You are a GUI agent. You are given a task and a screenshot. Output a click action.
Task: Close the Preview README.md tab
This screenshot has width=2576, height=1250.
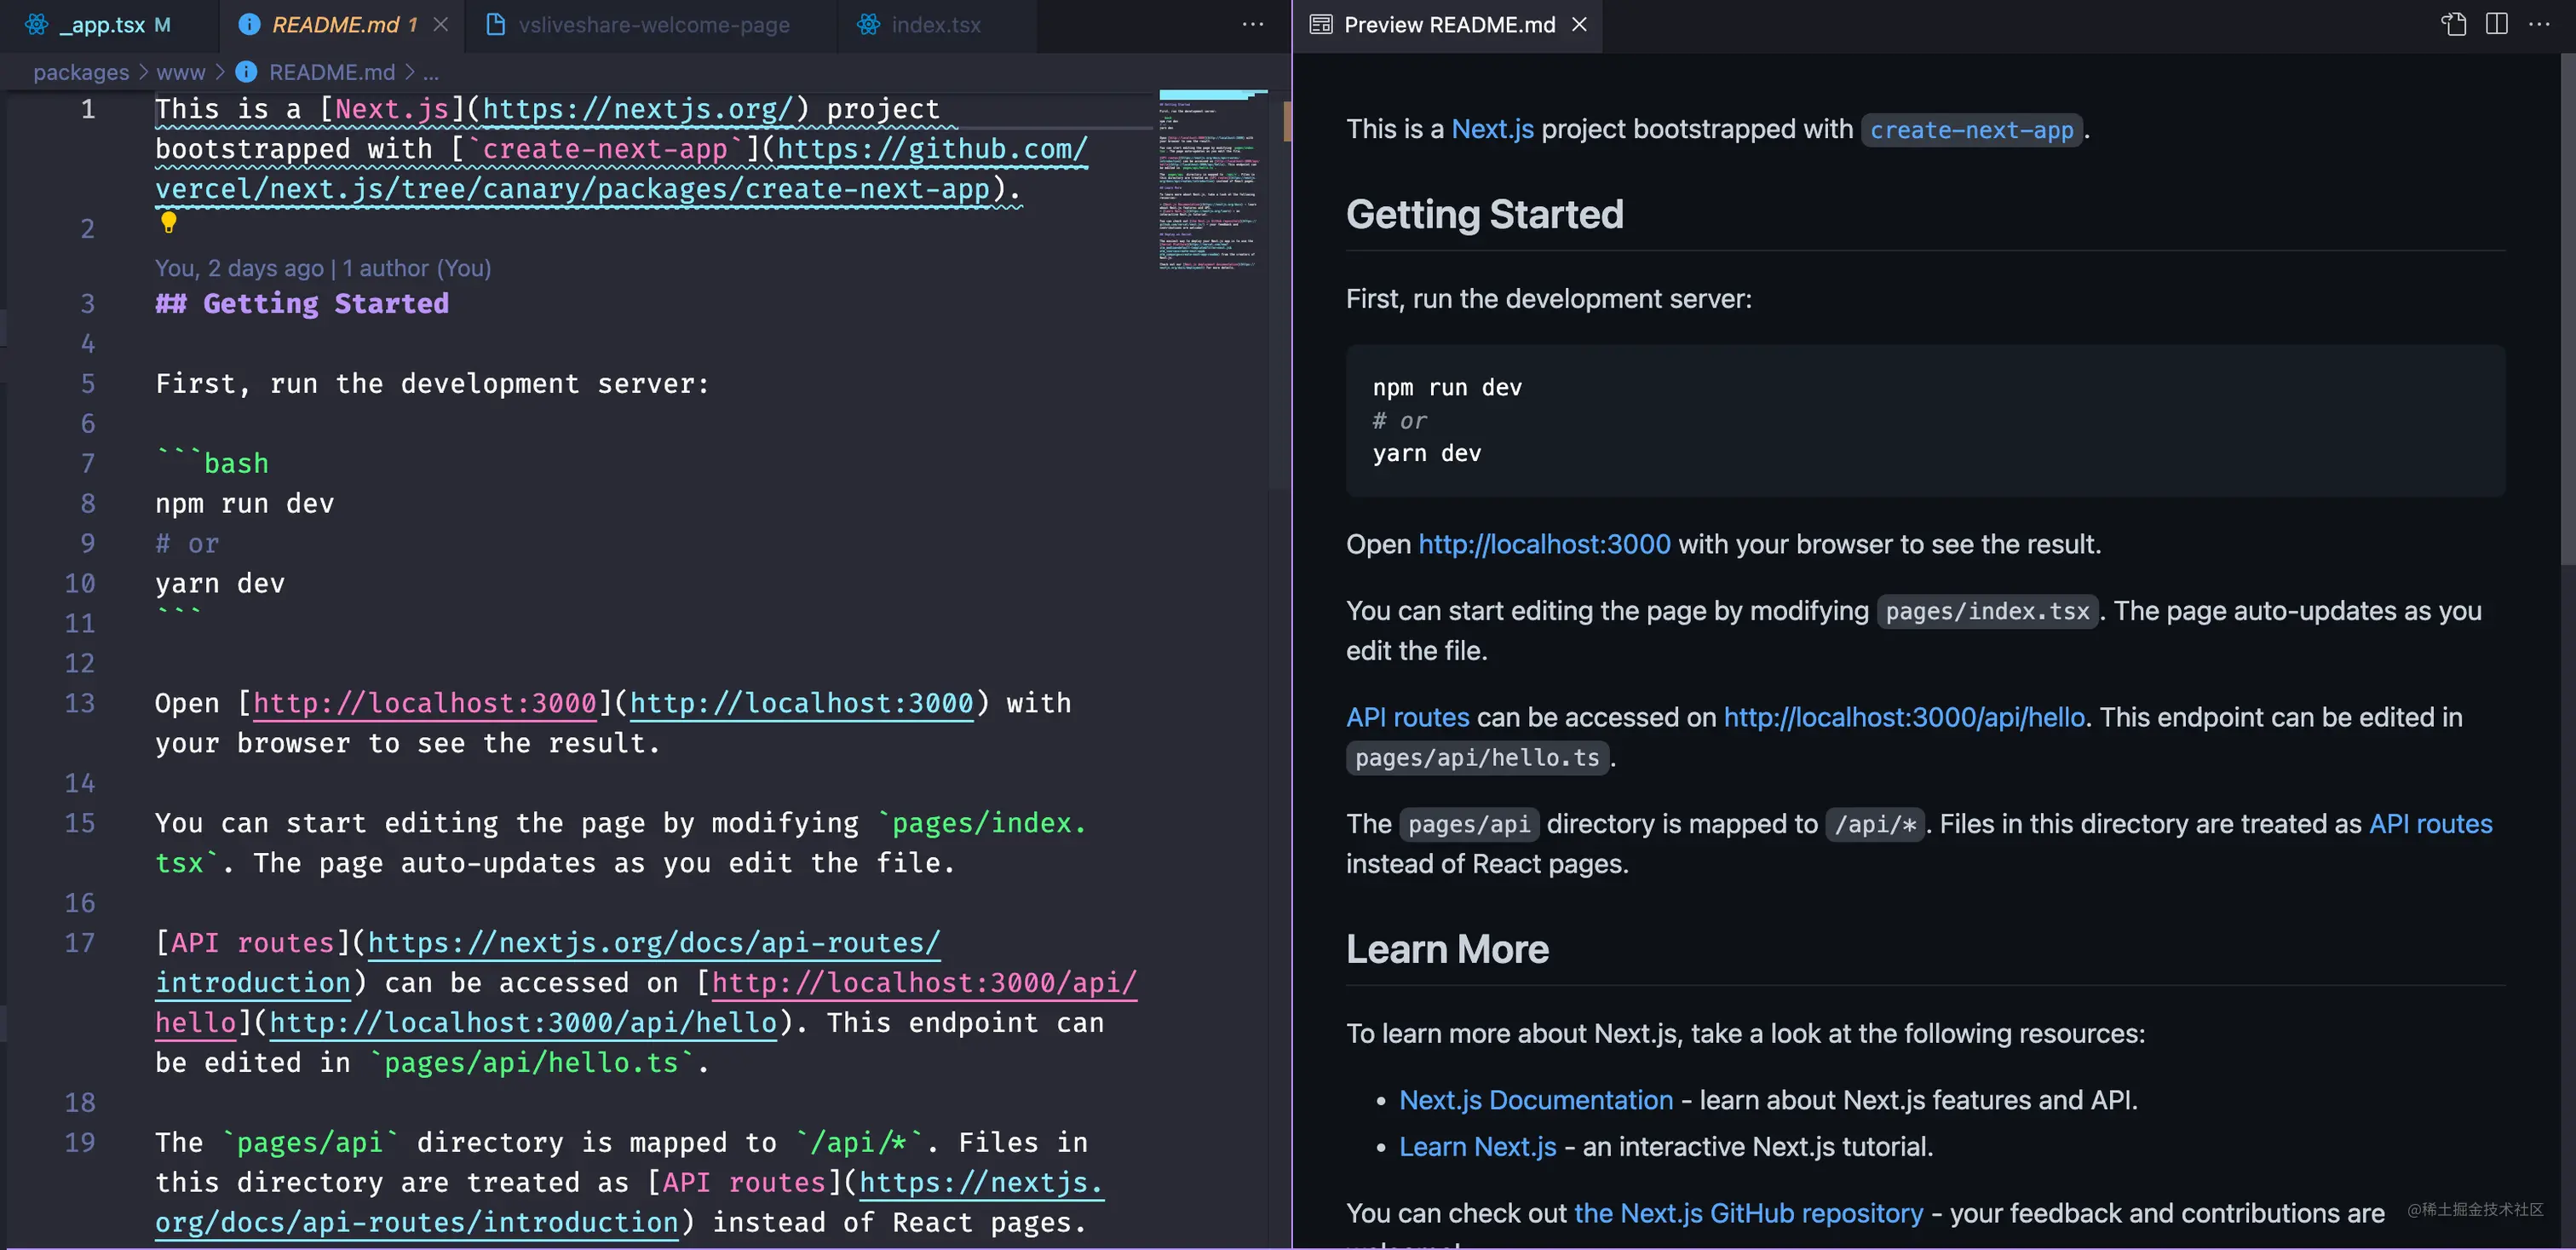(1579, 24)
